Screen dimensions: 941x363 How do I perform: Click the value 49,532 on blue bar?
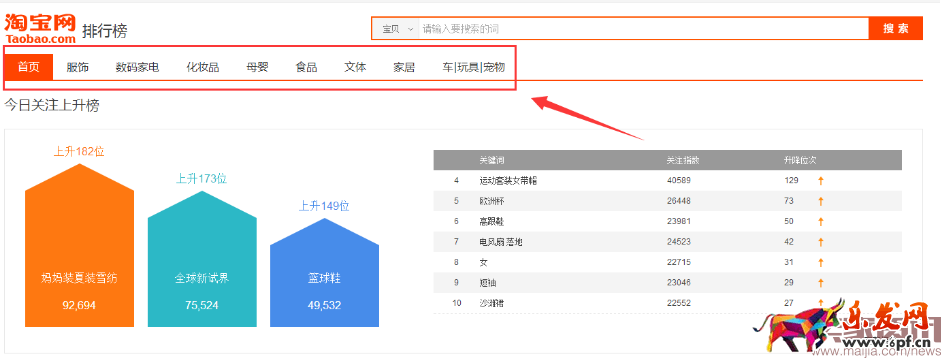pyautogui.click(x=324, y=305)
